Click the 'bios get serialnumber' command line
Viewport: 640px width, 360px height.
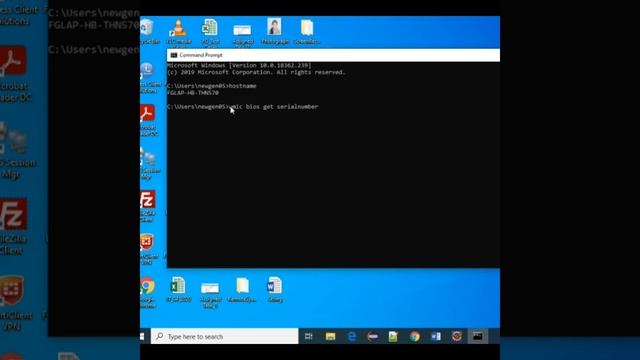243,107
